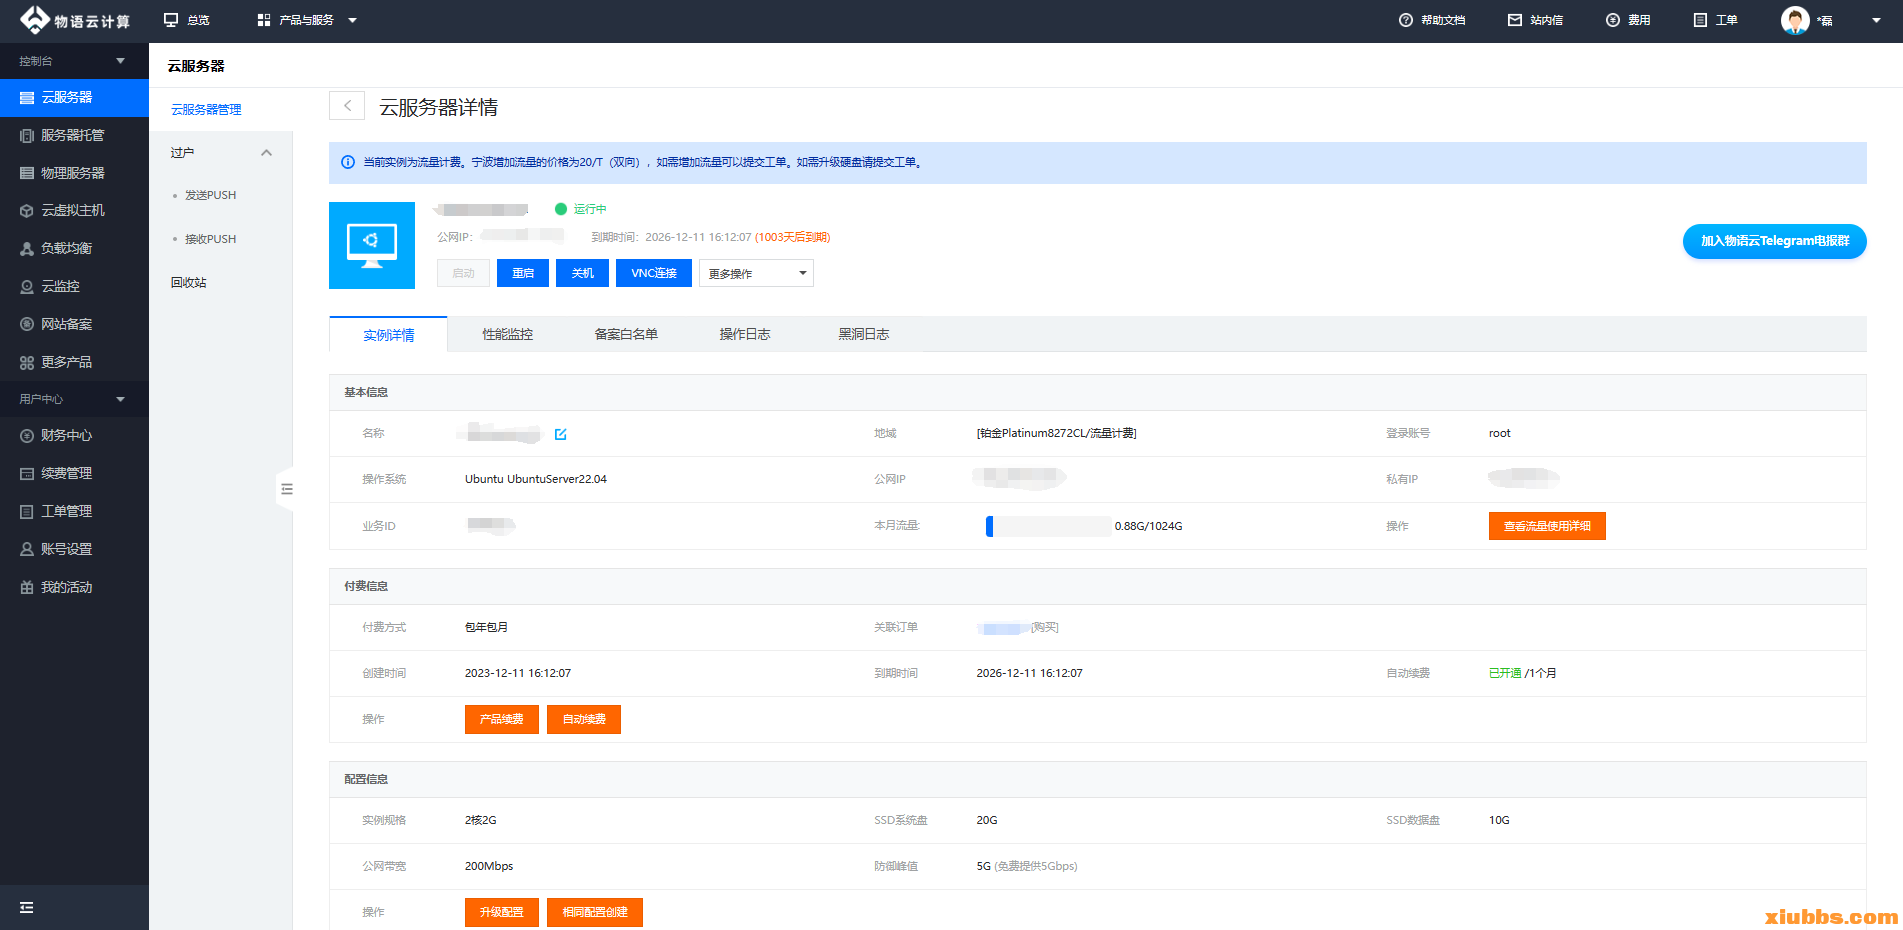Viewport: 1903px width, 930px height.
Task: Click the edit name pencil icon
Action: 560,434
